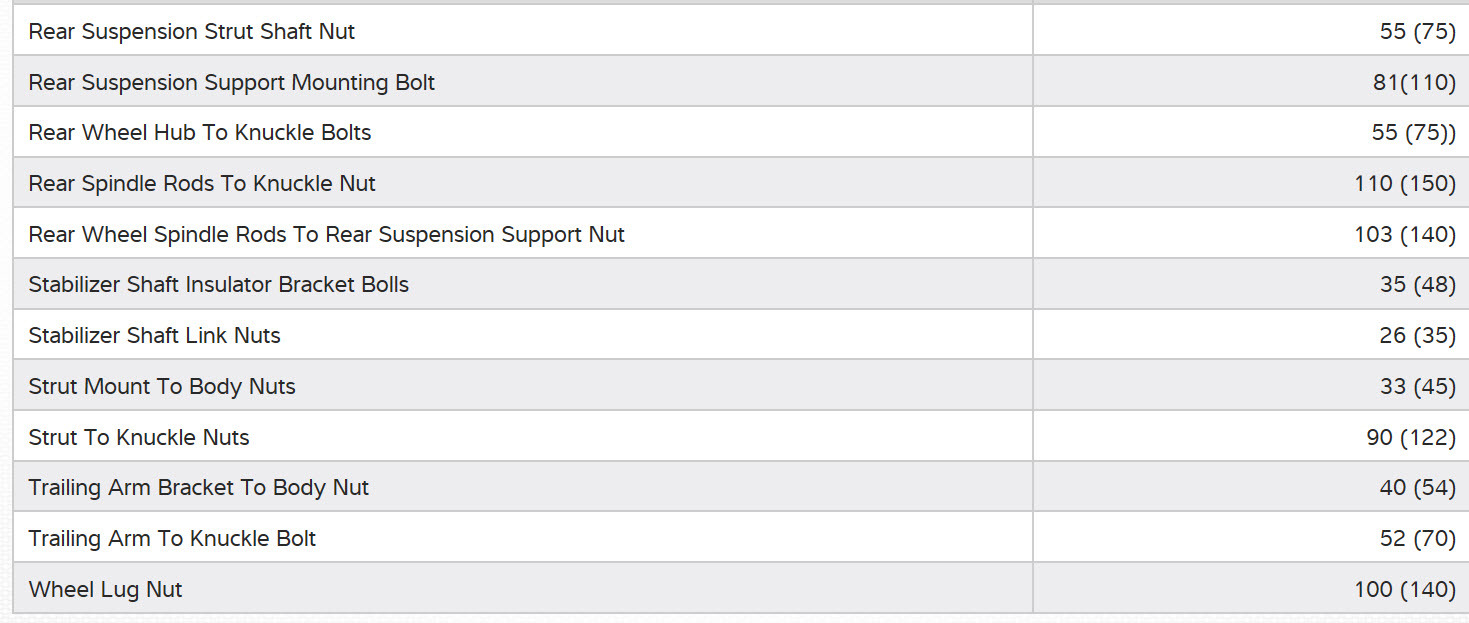Click Rear Wheel Spindle Rods To Rear Suspension Support Nut
1469x623 pixels.
pyautogui.click(x=327, y=235)
